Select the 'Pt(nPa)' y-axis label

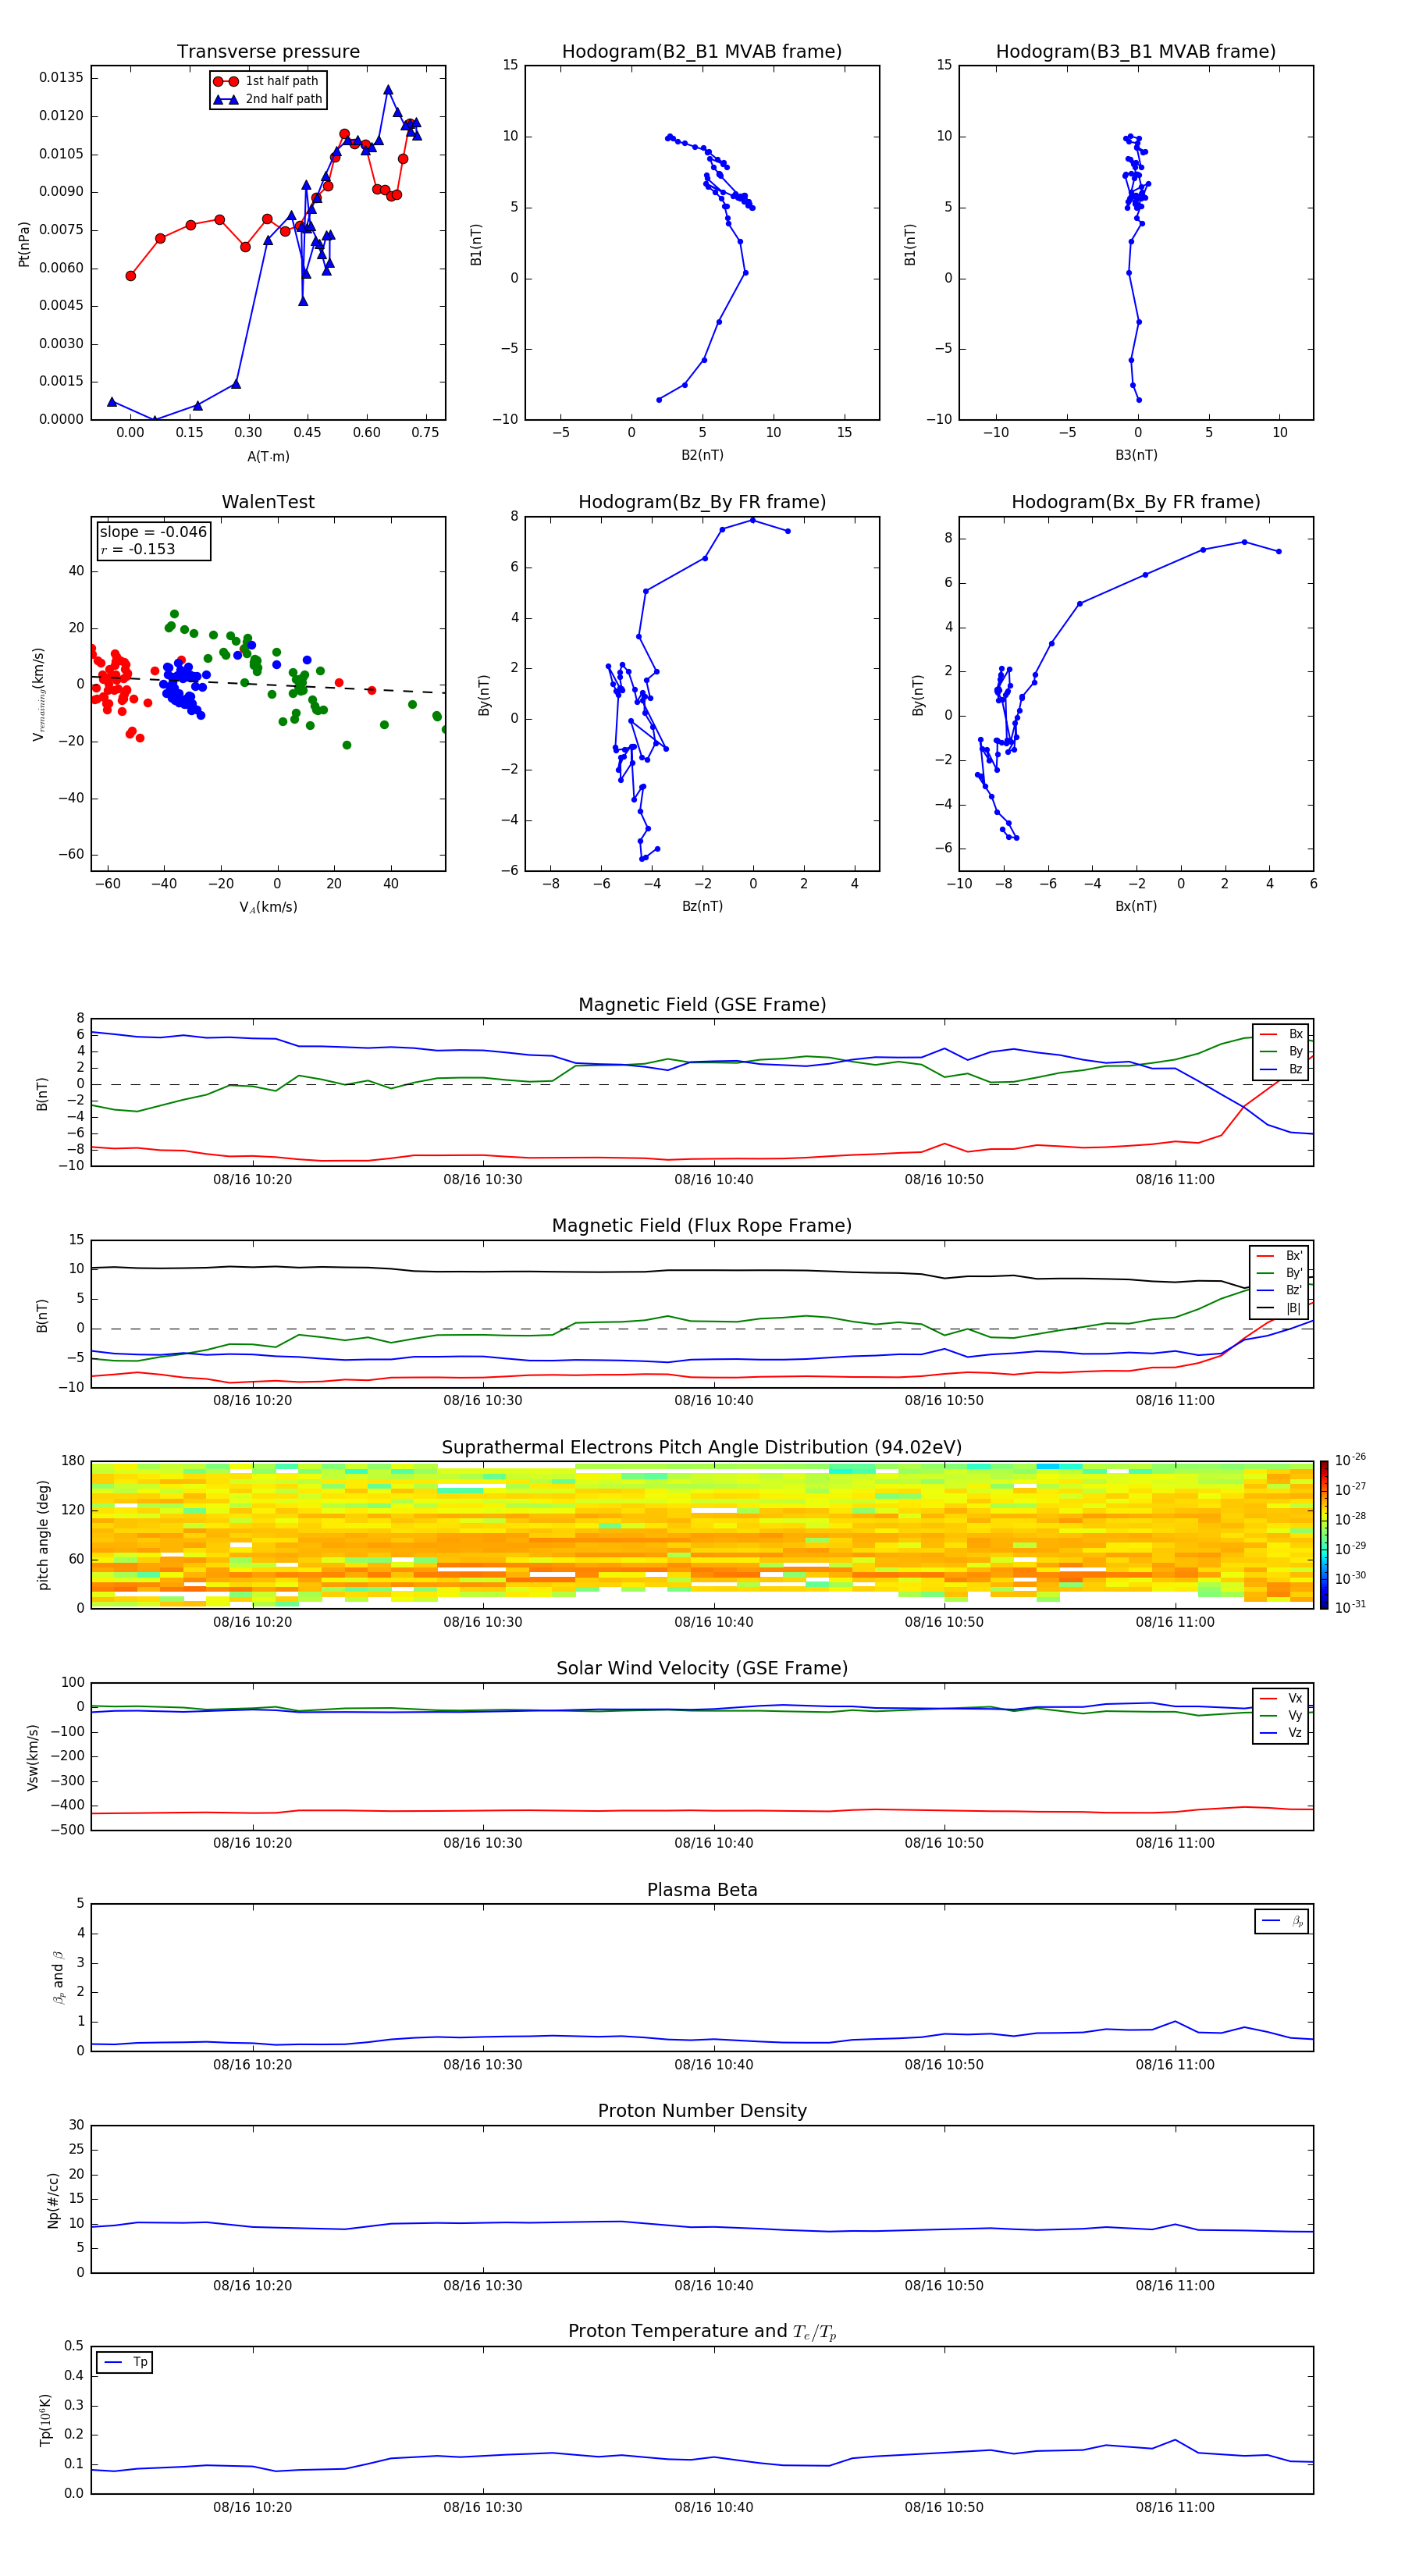[24, 244]
